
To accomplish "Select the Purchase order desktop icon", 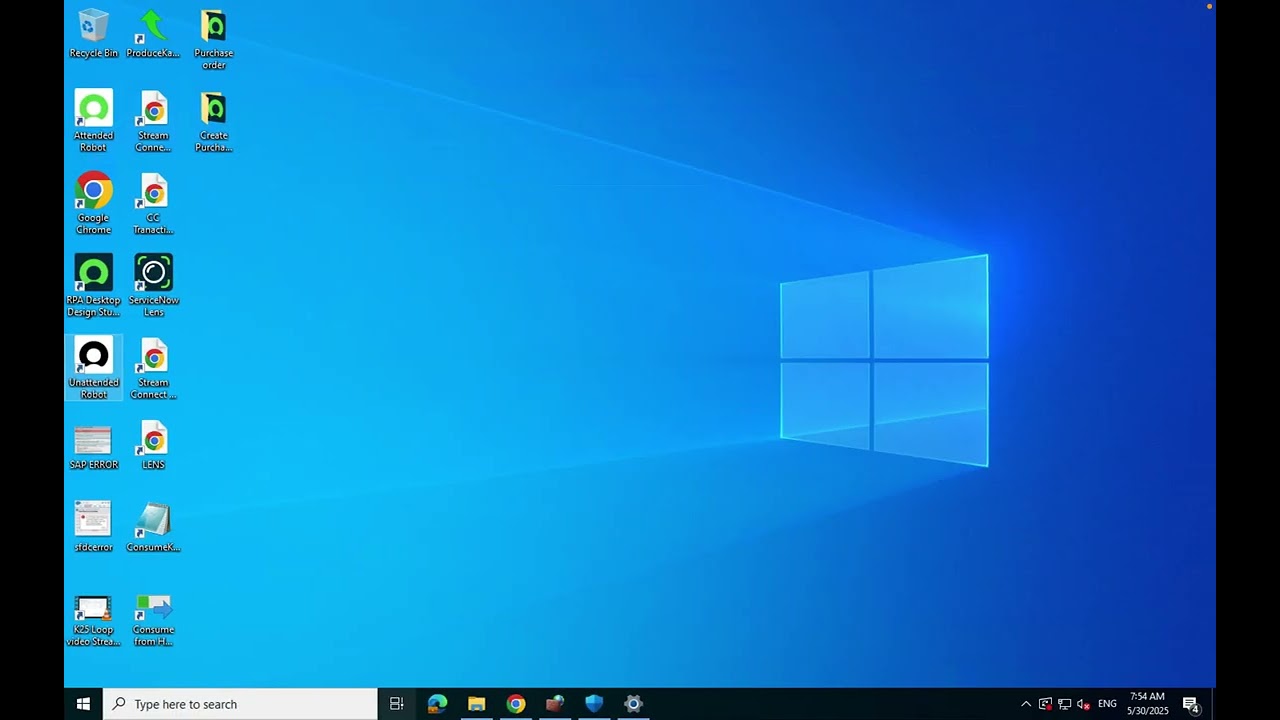I will coord(213,39).
